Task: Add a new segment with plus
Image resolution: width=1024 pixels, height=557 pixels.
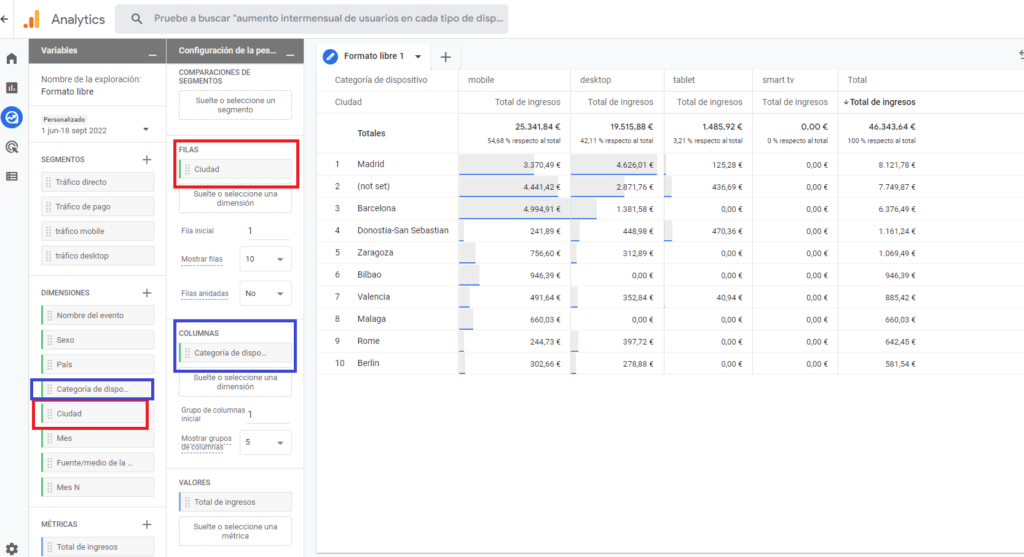Action: click(147, 159)
